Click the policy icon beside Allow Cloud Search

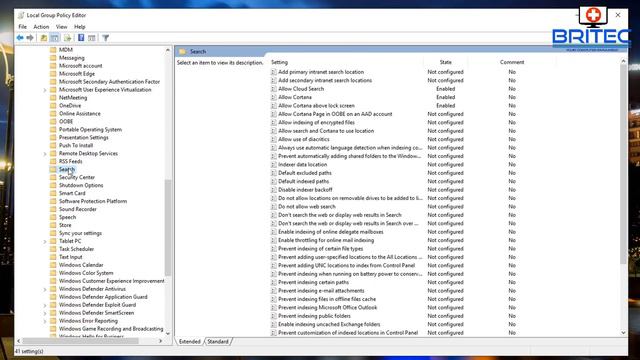[273, 89]
